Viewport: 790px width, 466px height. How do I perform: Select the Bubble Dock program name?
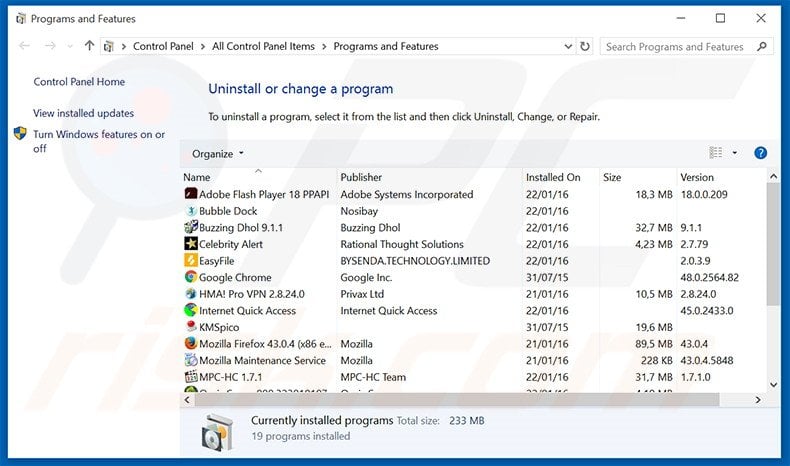tap(228, 211)
